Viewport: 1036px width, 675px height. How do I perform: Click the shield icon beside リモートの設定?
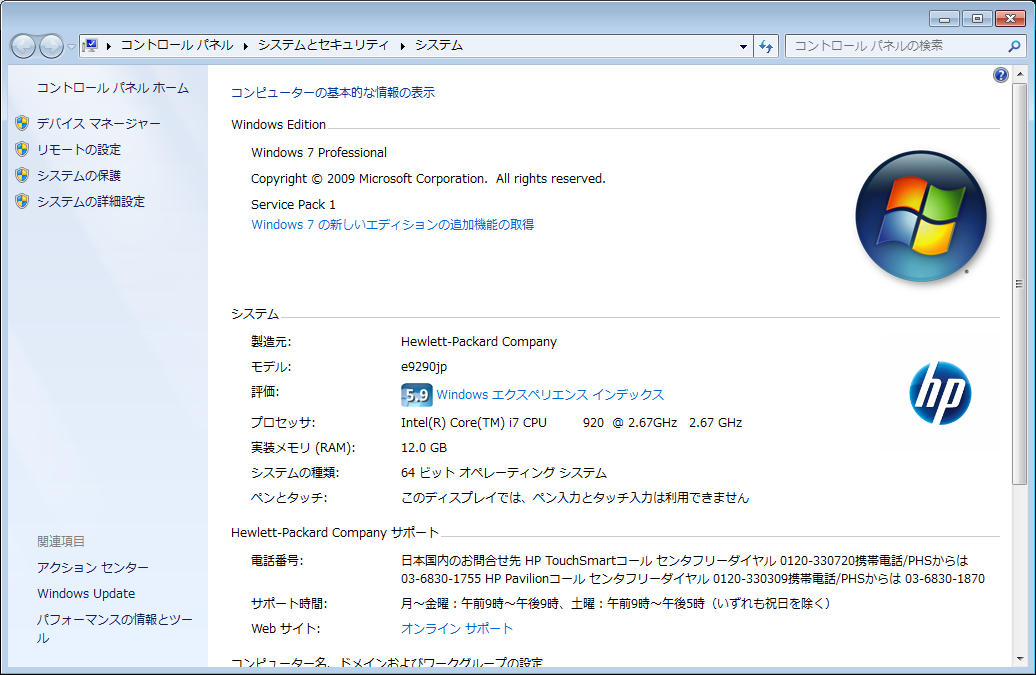coord(22,149)
